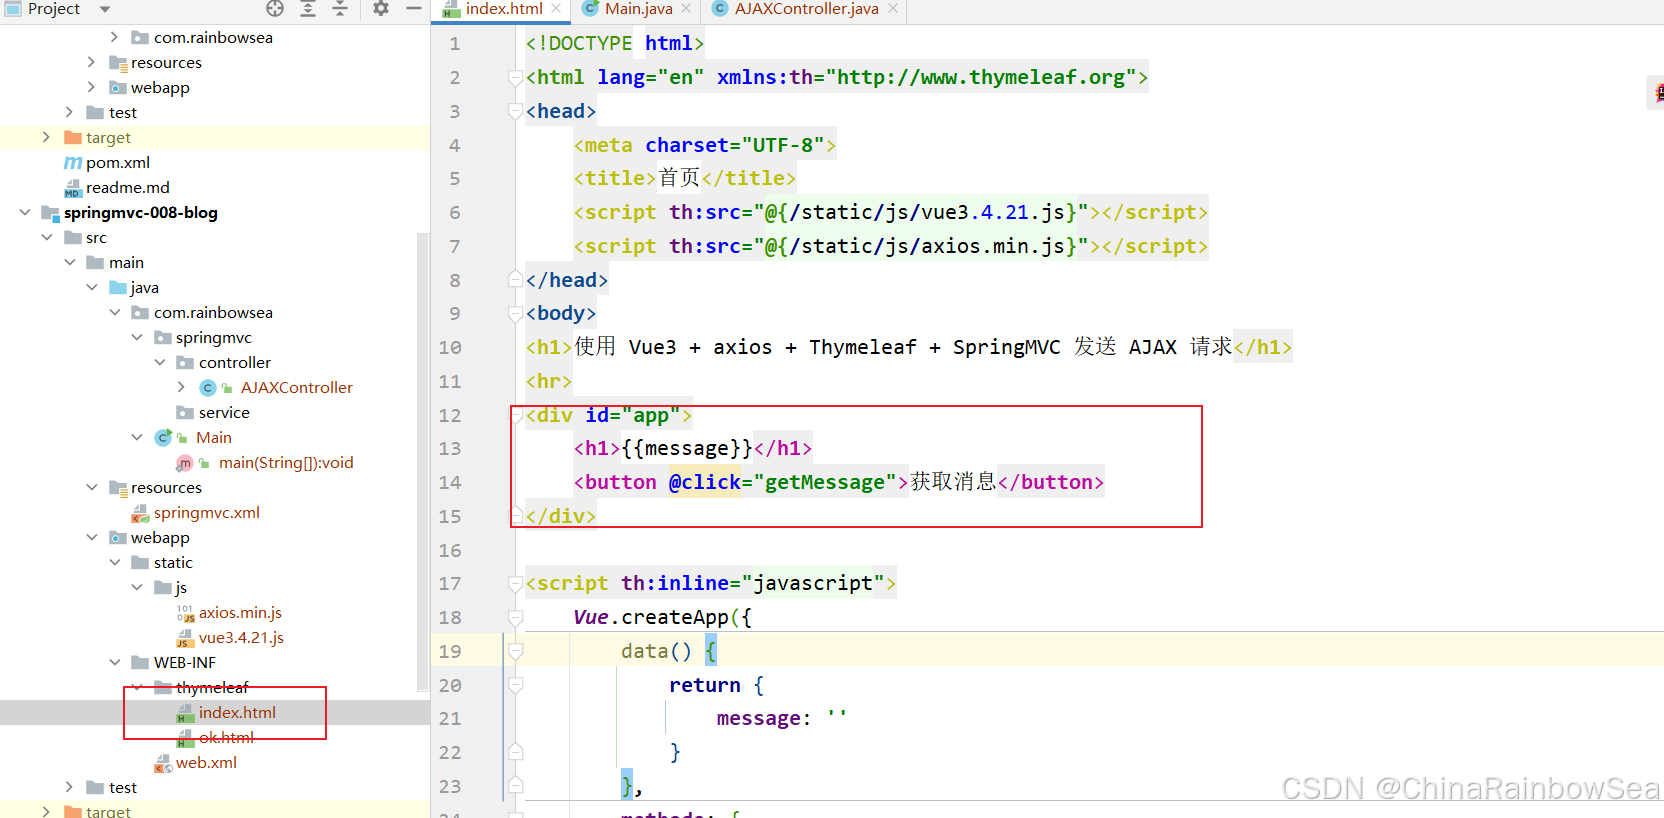Click the locate/select opened file target icon
The width and height of the screenshot is (1664, 818).
coord(275,9)
